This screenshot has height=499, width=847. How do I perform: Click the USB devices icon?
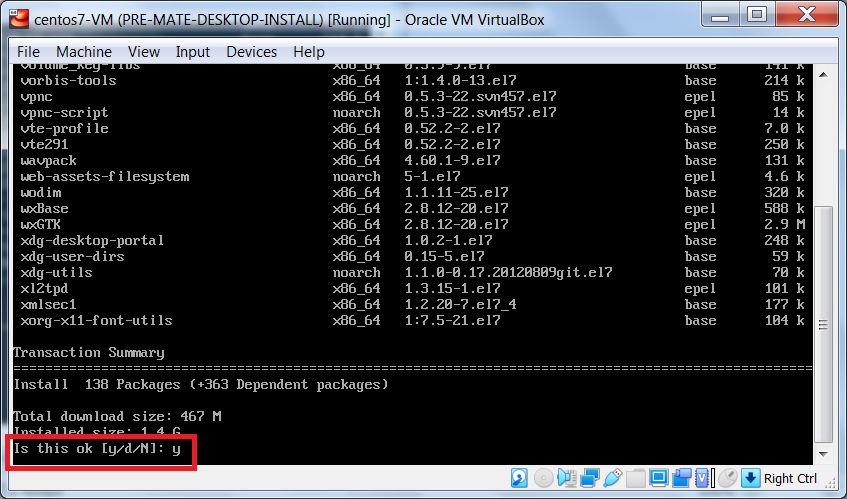coord(612,478)
